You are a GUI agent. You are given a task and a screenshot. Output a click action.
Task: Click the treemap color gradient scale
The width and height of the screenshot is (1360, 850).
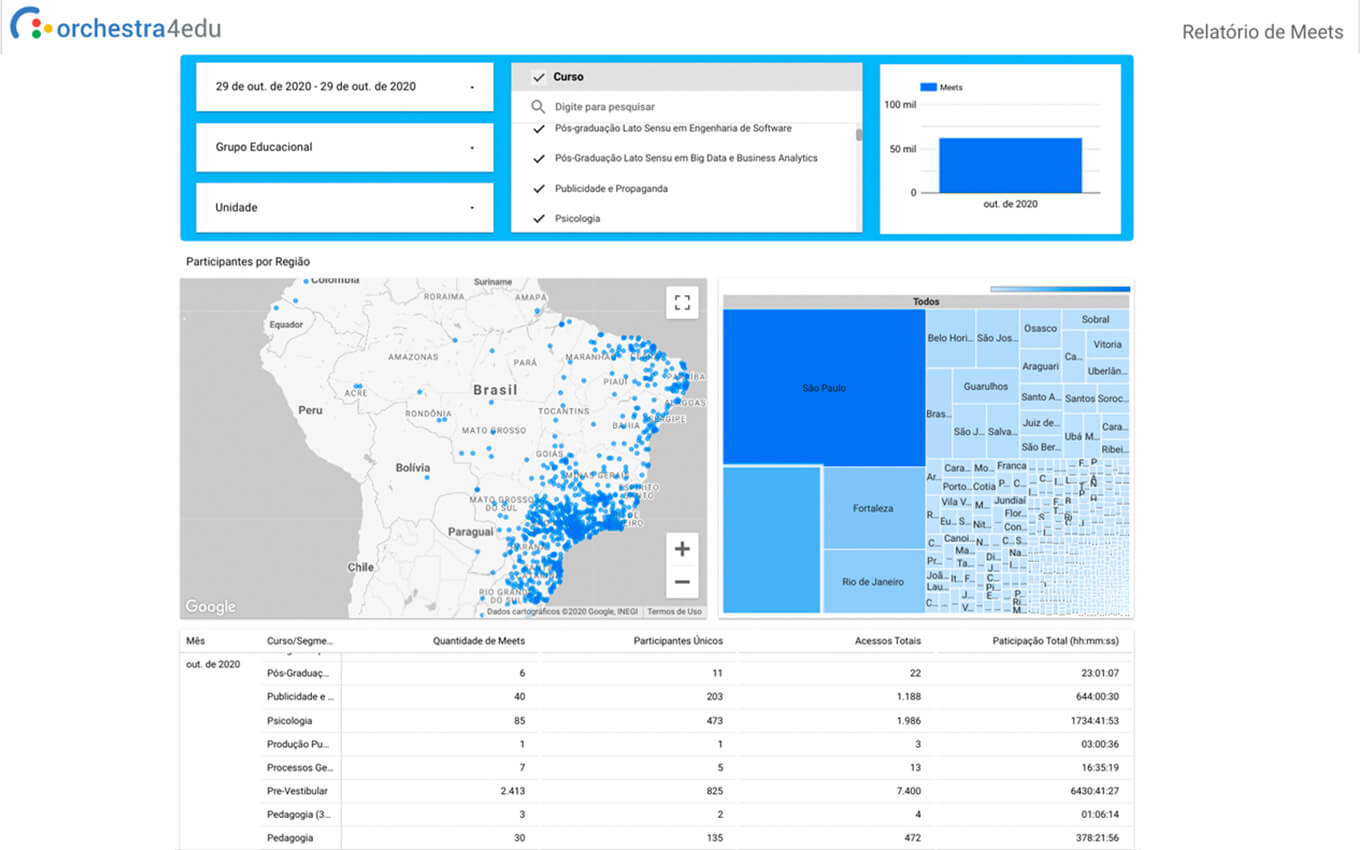[1059, 289]
